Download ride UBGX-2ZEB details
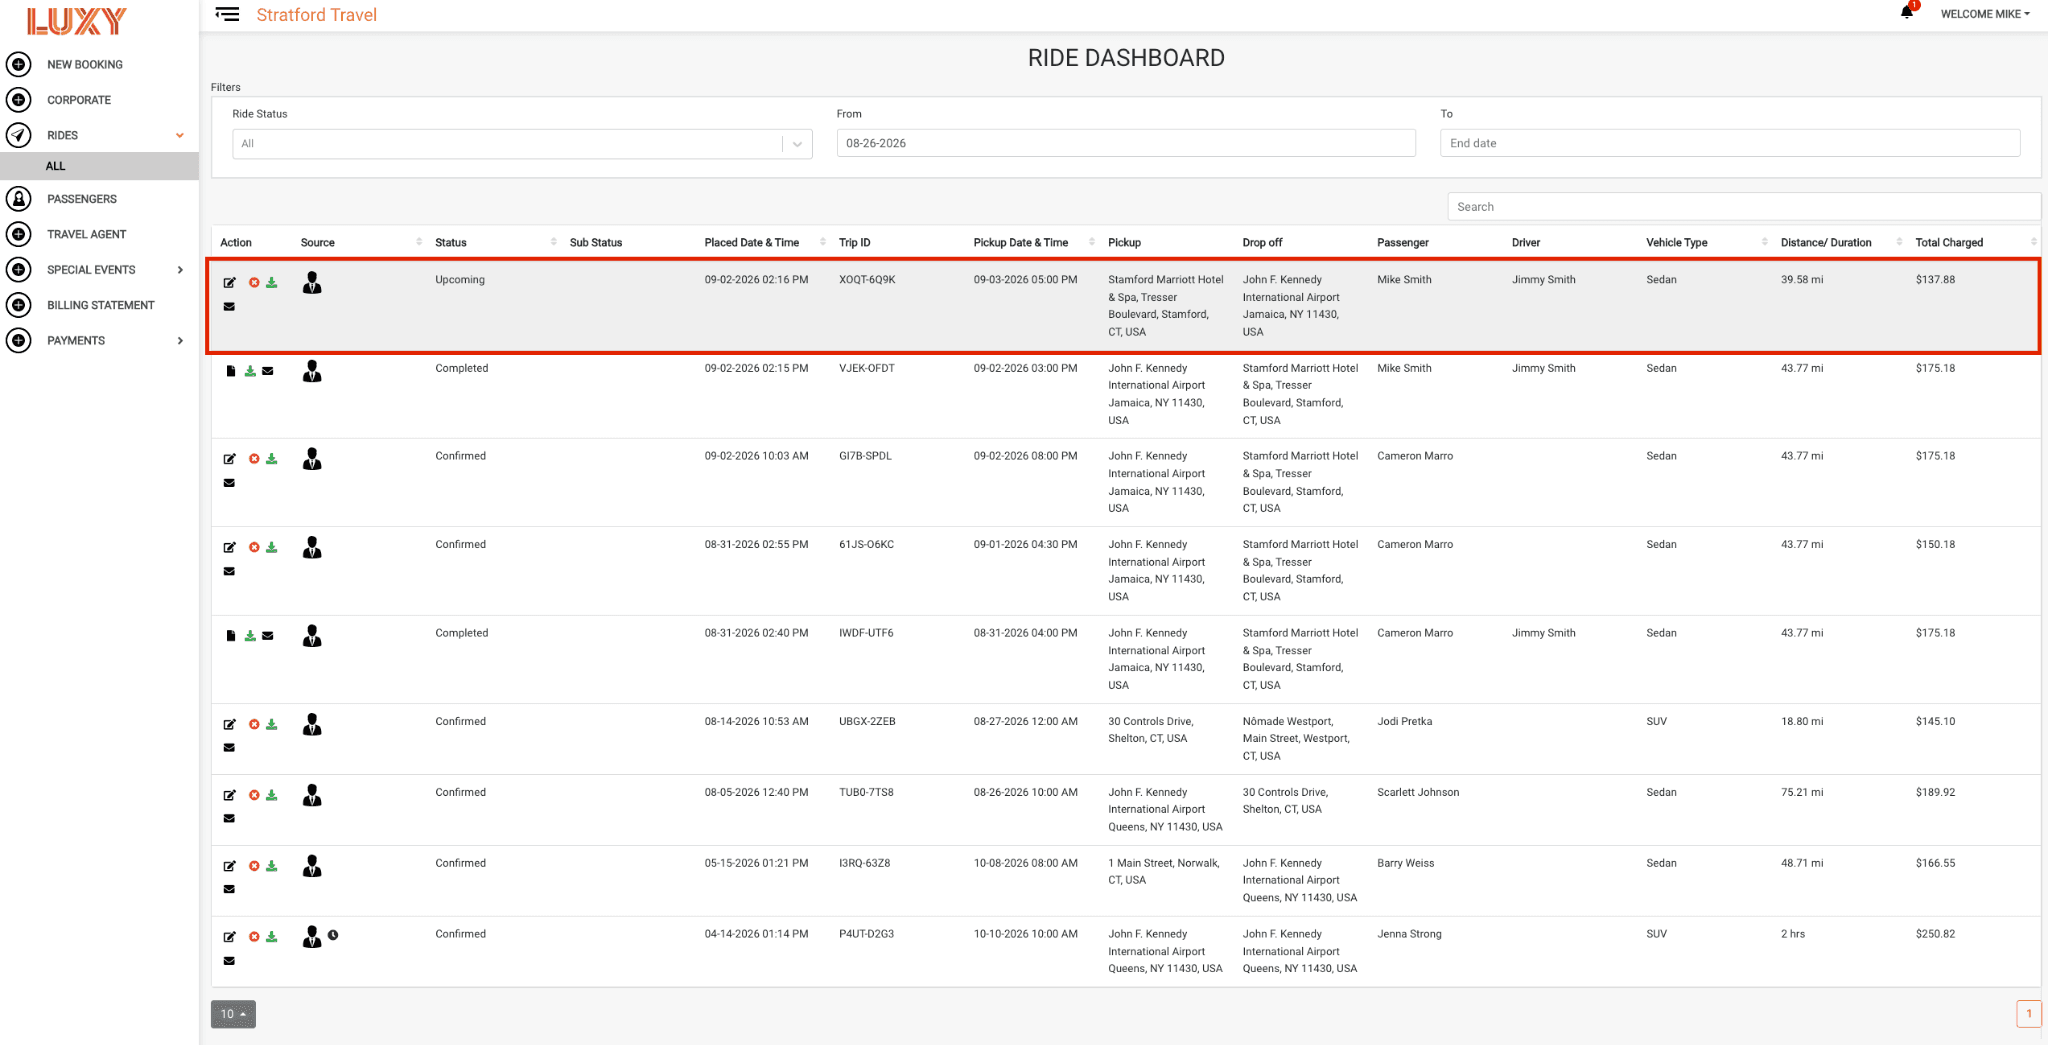This screenshot has height=1045, width=2048. click(272, 725)
